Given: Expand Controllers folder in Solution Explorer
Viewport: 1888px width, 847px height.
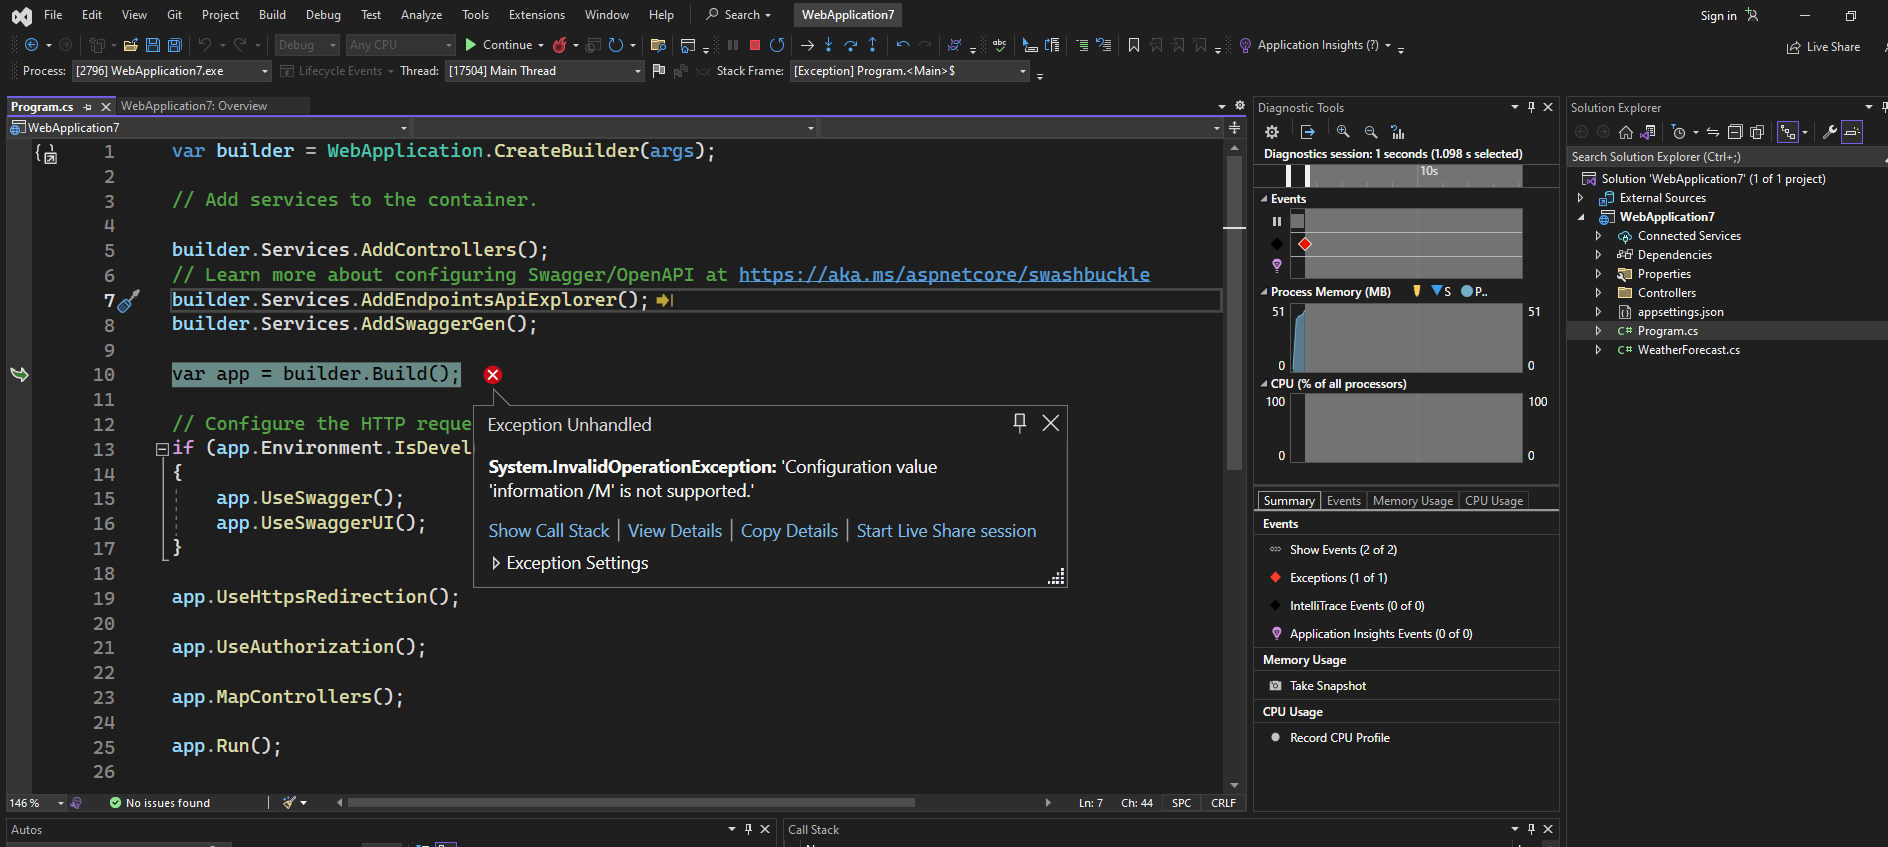Looking at the screenshot, I should [1598, 293].
